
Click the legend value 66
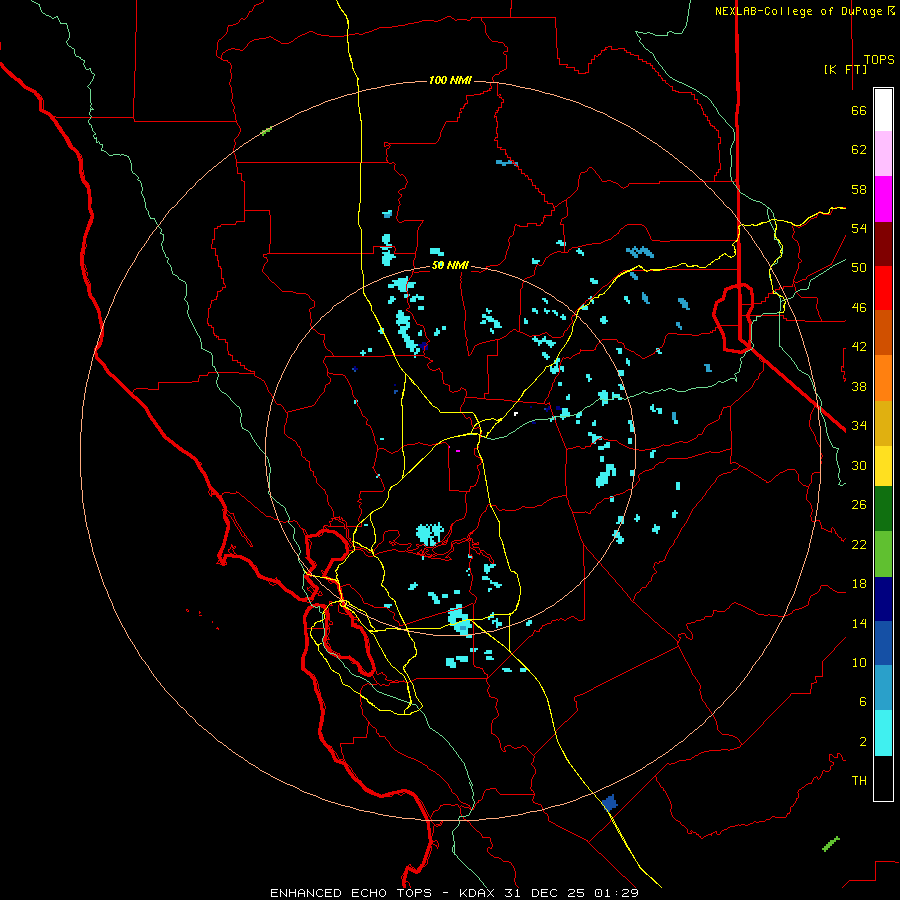point(859,111)
